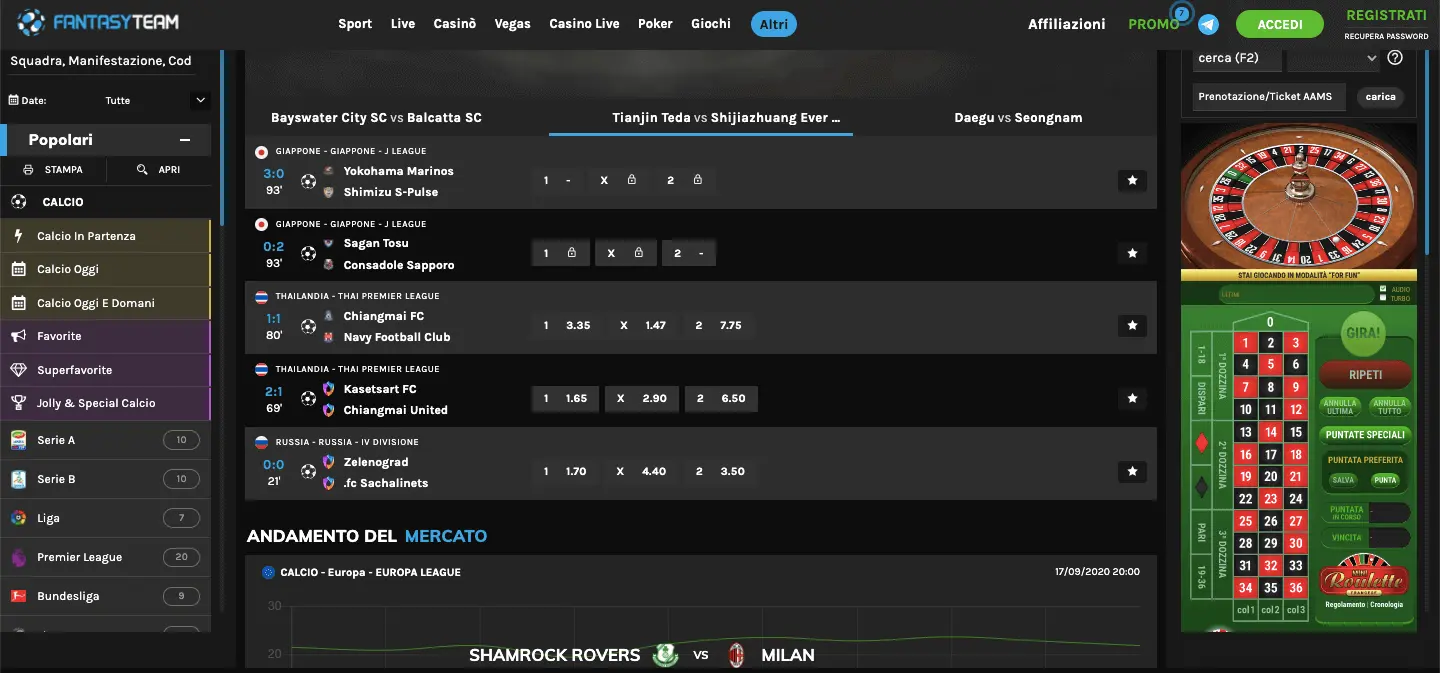Expand Serie B league
Image resolution: width=1440 pixels, height=673 pixels.
[105, 479]
